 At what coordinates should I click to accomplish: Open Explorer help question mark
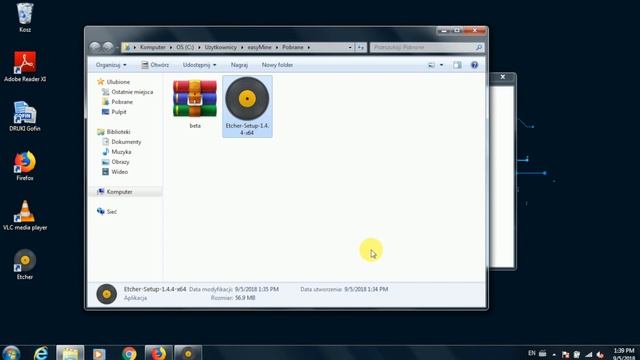point(474,65)
